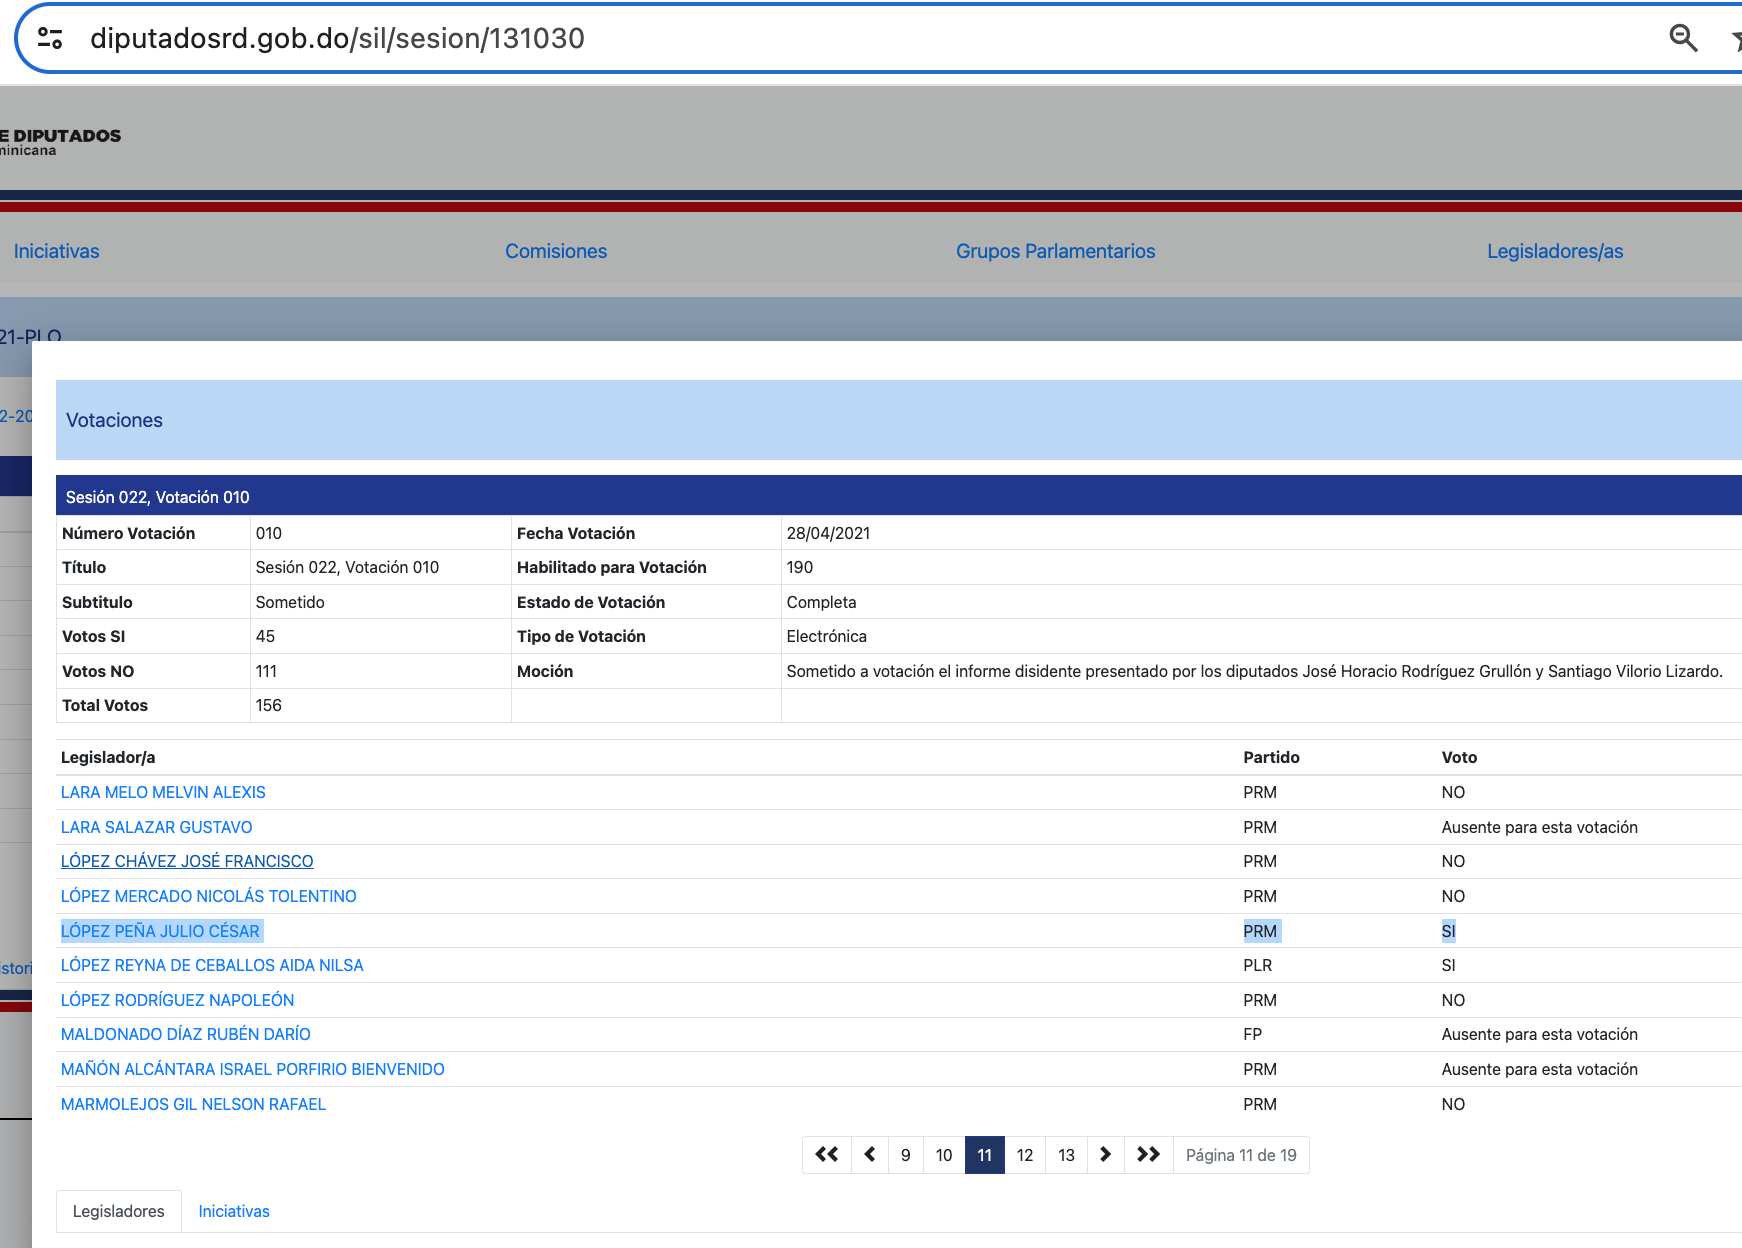This screenshot has height=1248, width=1742.
Task: Open legislator LÓPEZ RODRÍGUEZ NAPOLEÓN
Action: point(178,1000)
